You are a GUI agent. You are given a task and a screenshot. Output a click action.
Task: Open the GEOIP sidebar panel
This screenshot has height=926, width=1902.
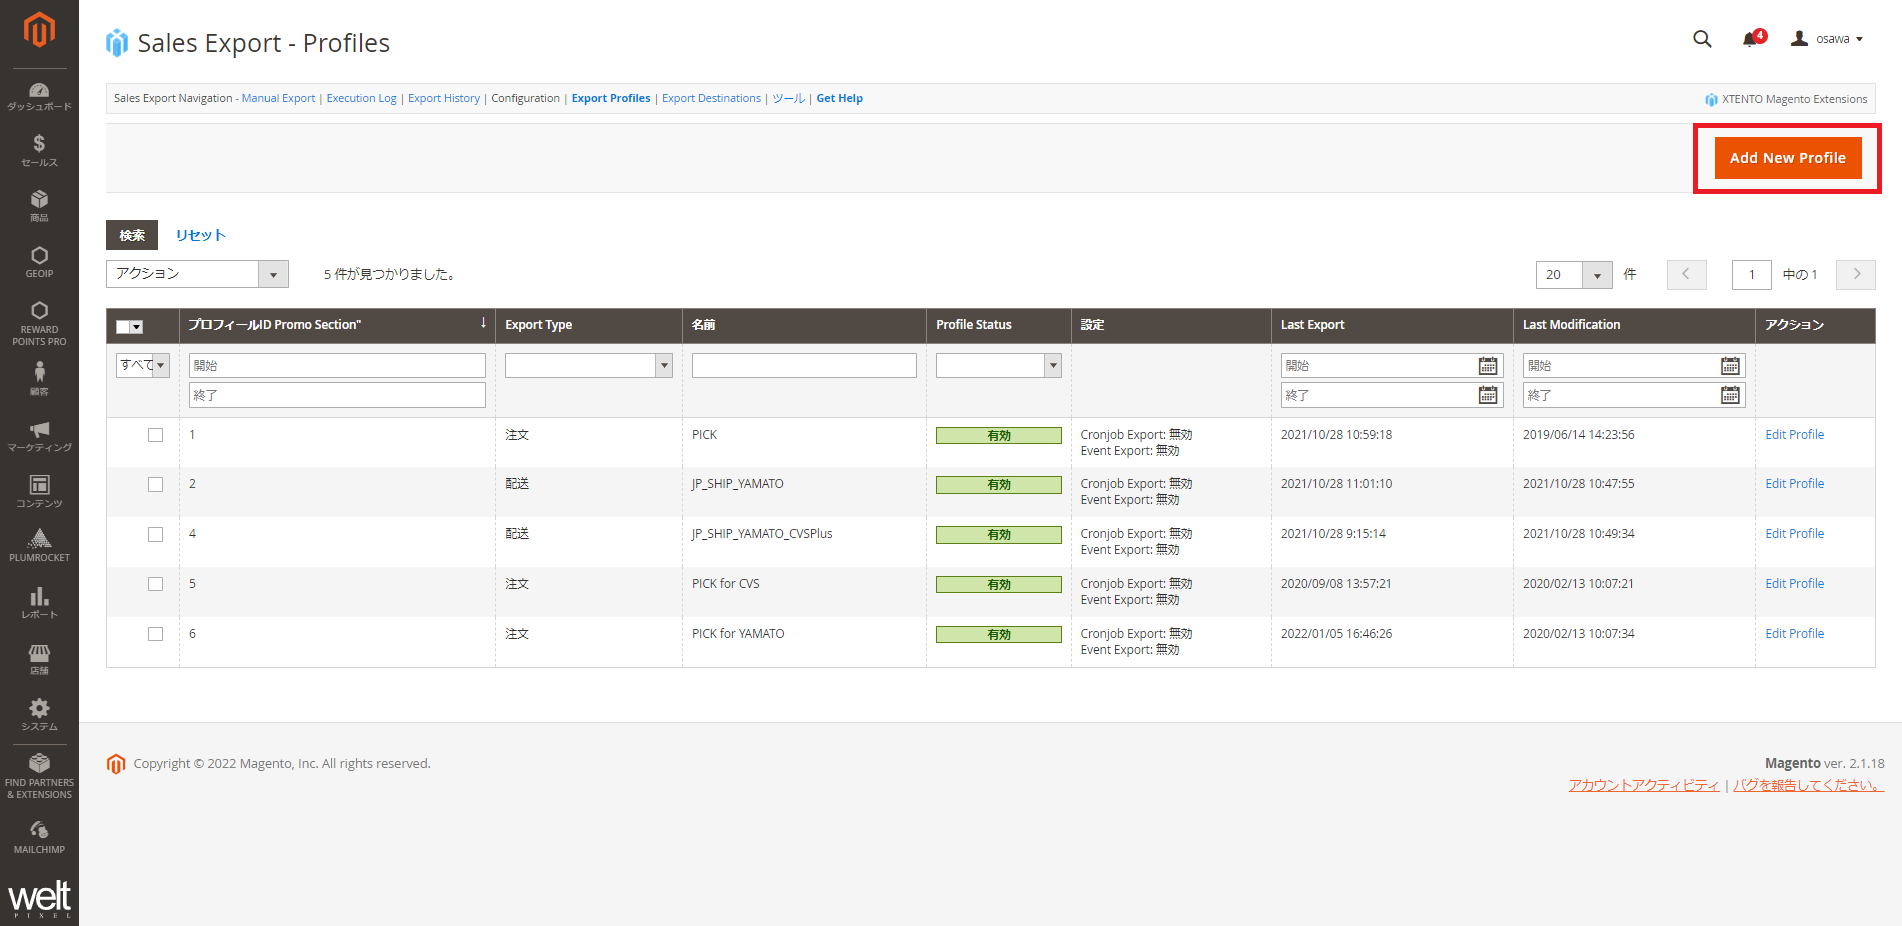tap(39, 262)
